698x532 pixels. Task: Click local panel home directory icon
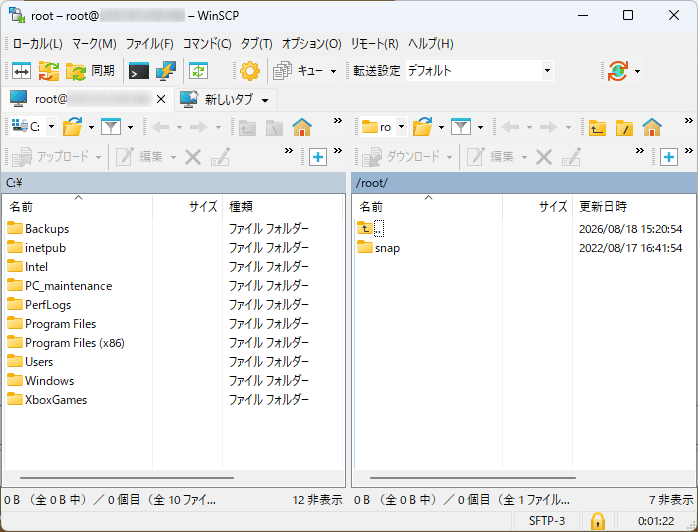pyautogui.click(x=302, y=127)
